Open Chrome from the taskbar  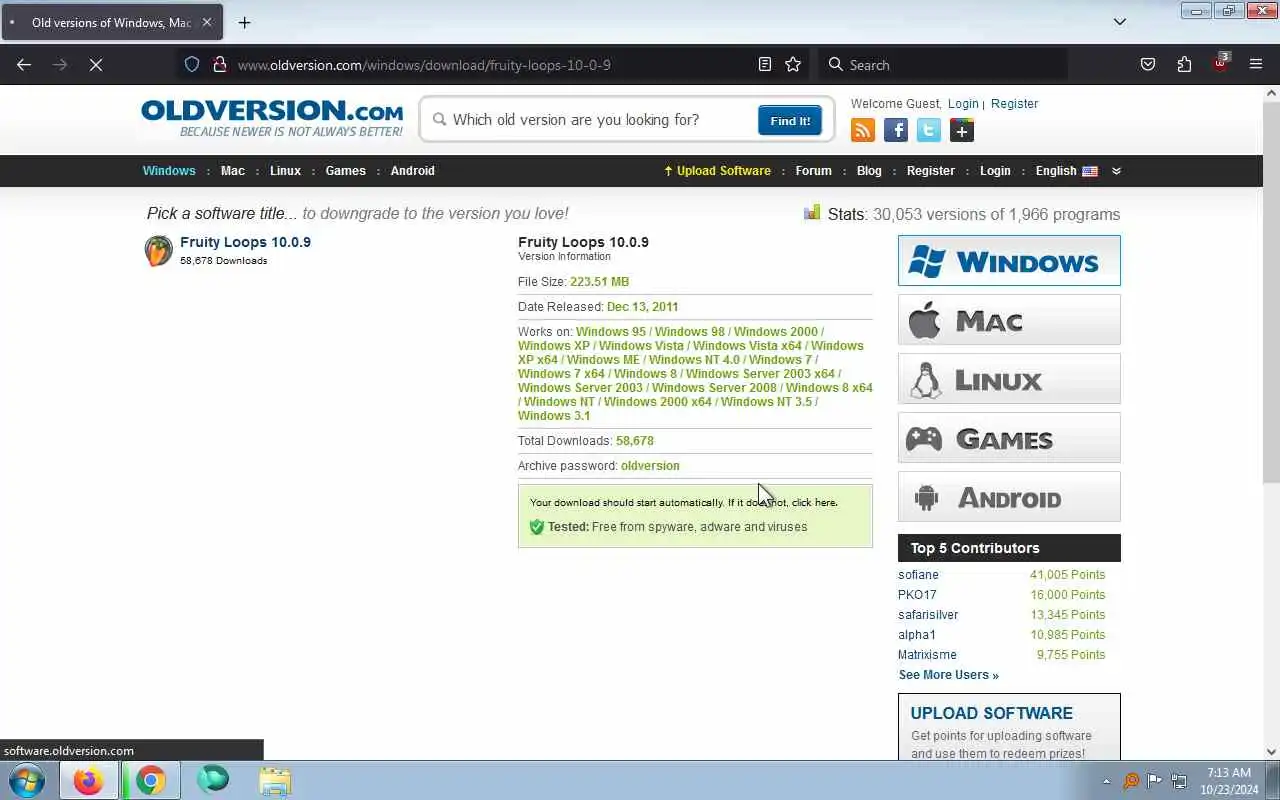(x=151, y=780)
